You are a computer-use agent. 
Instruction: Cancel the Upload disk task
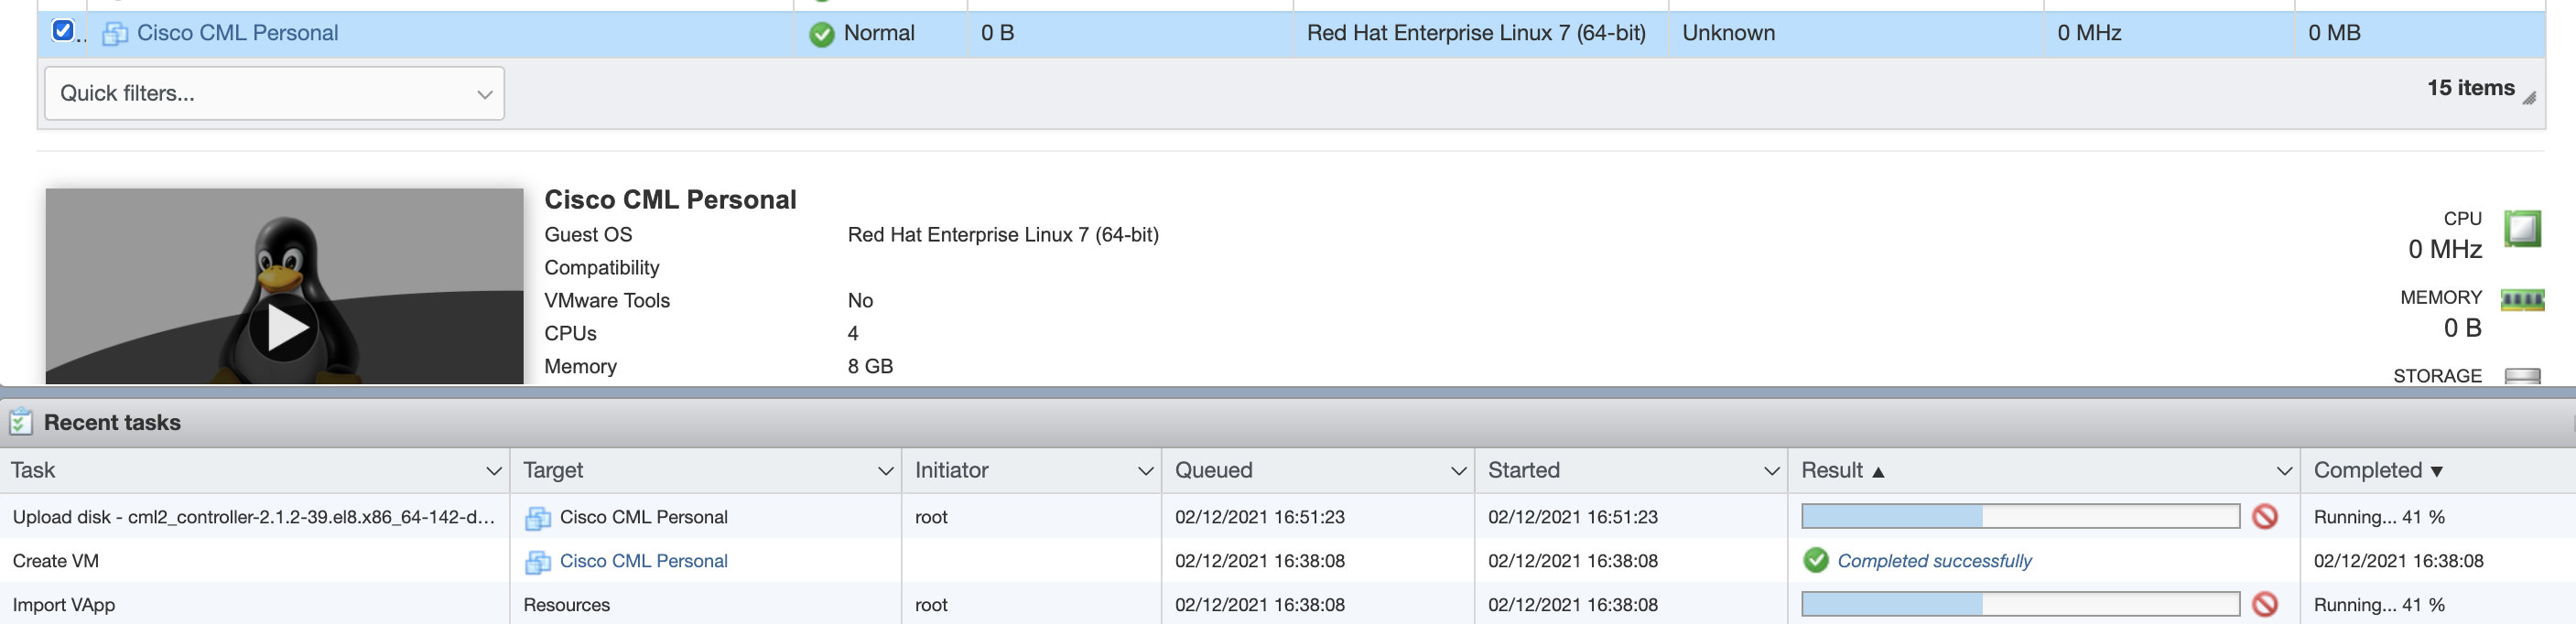(2265, 517)
